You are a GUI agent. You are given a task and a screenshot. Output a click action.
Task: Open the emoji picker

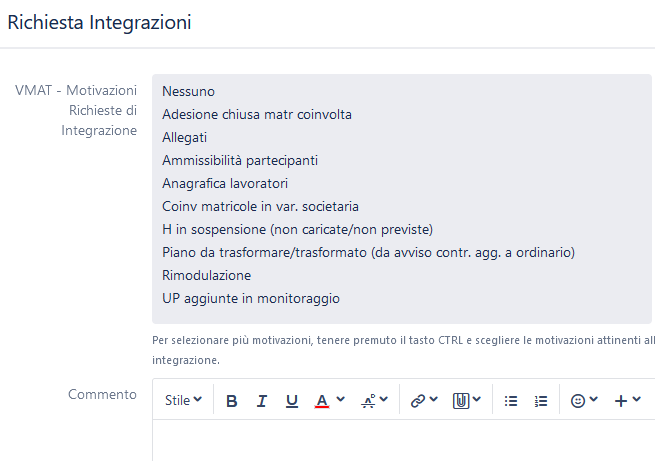pos(584,401)
